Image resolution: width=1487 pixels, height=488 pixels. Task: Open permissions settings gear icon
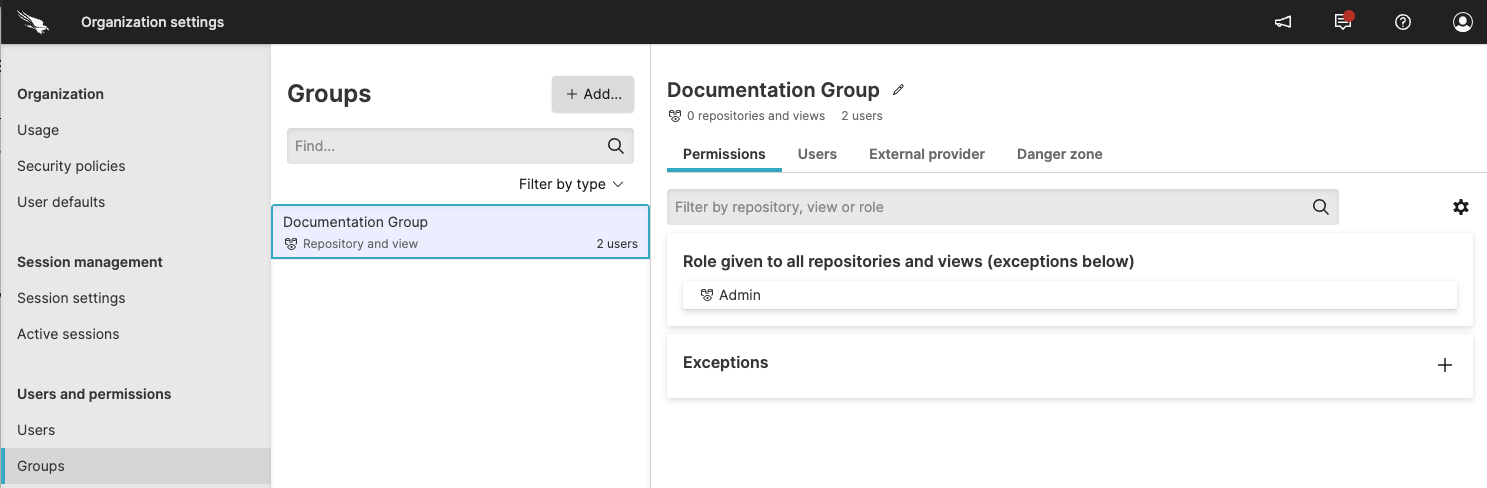[x=1461, y=207]
